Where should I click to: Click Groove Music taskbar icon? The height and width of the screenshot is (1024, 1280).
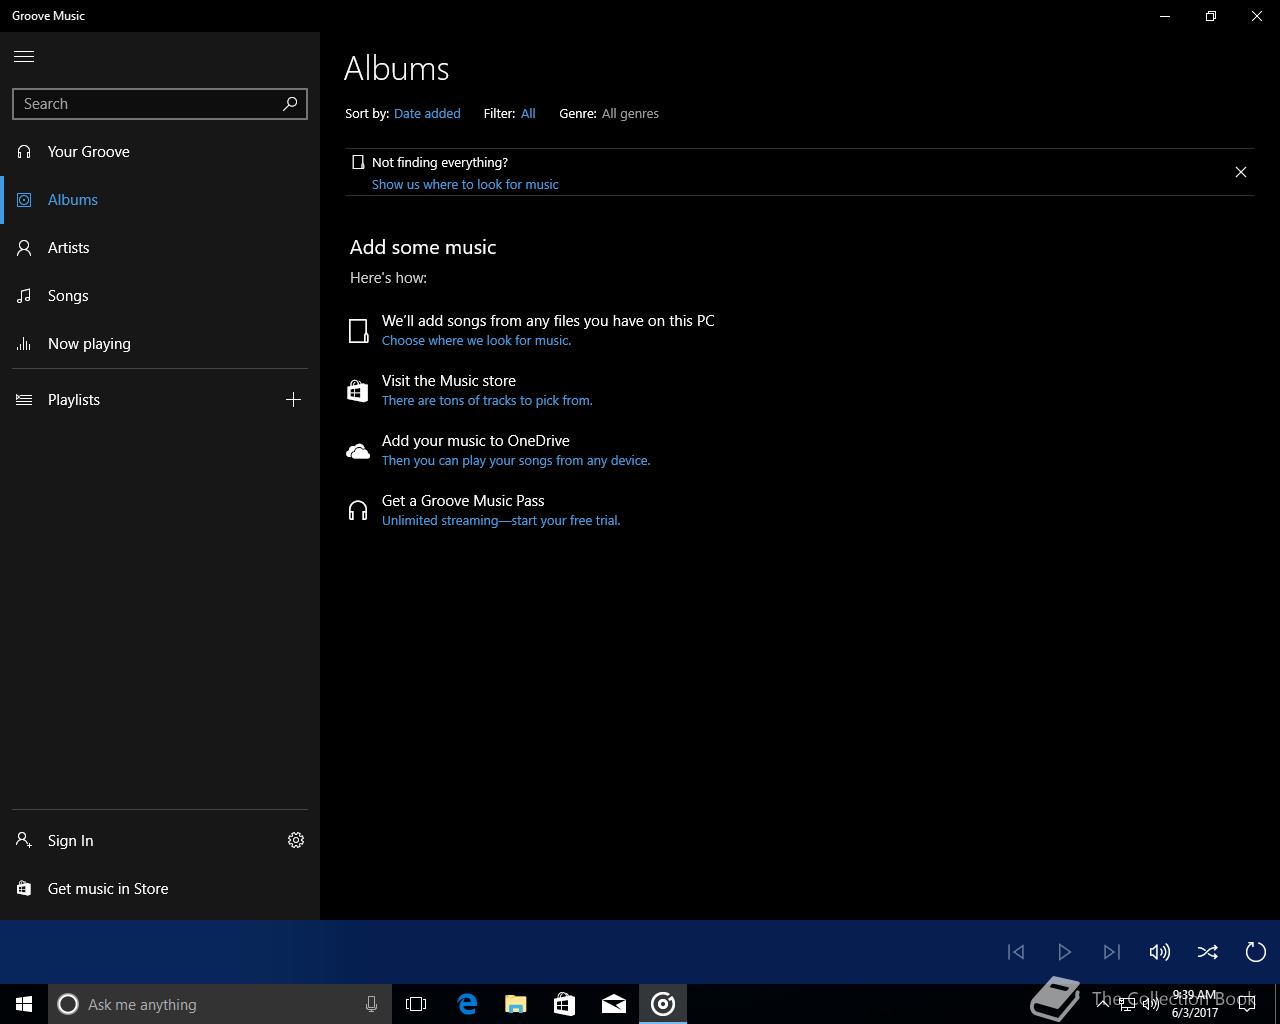(x=663, y=1004)
